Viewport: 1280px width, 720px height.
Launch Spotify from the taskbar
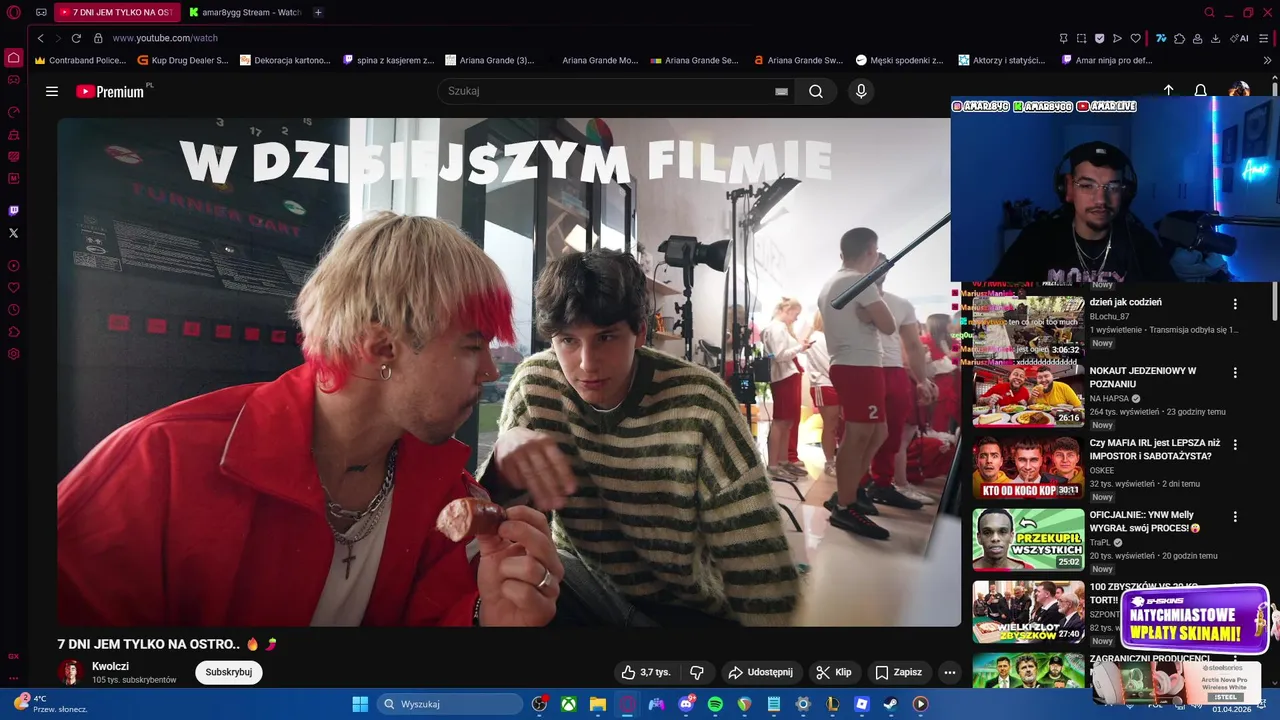pyautogui.click(x=715, y=704)
